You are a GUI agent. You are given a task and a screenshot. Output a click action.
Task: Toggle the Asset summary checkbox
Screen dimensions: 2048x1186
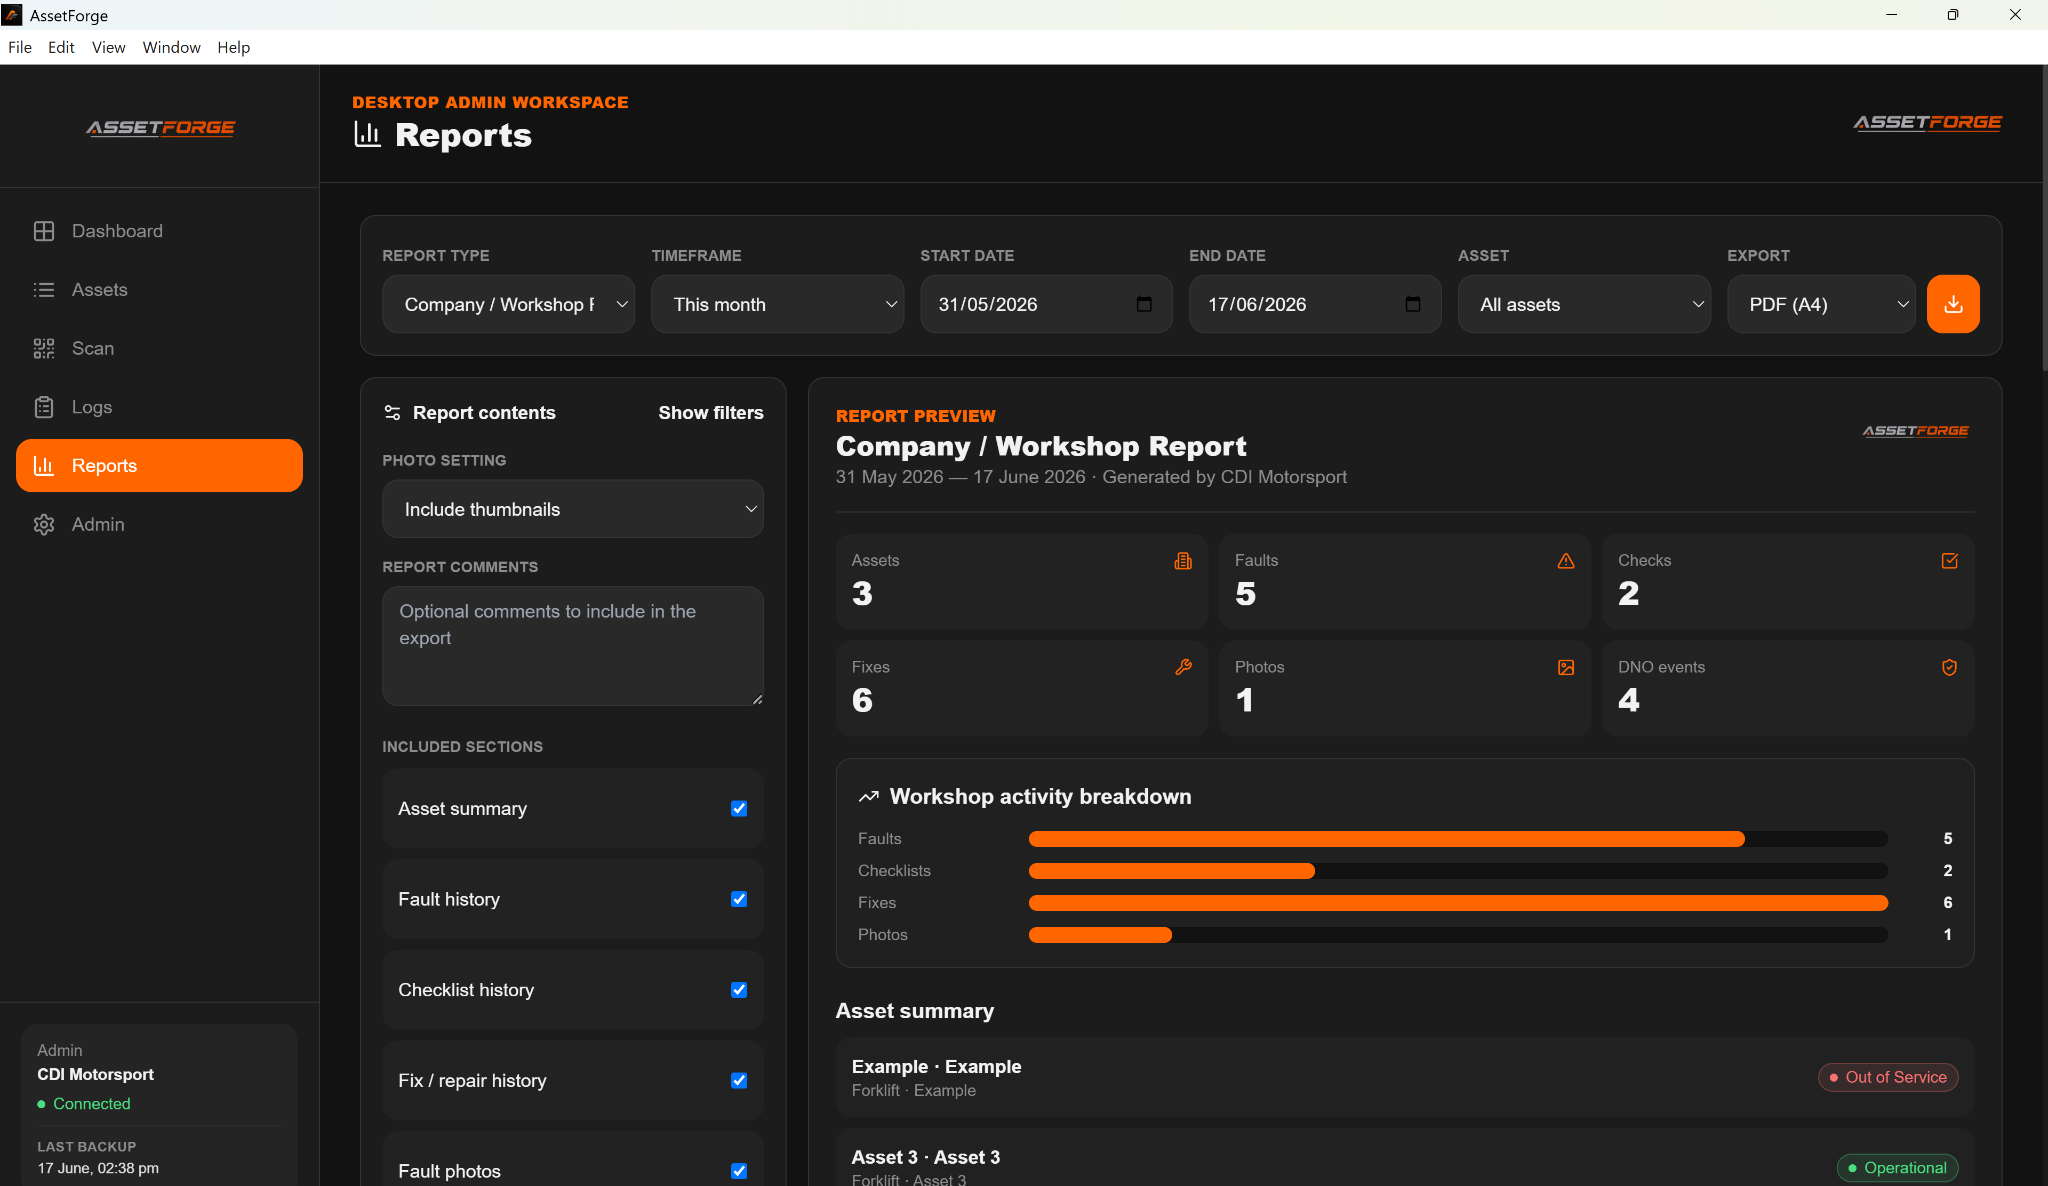pyautogui.click(x=739, y=809)
